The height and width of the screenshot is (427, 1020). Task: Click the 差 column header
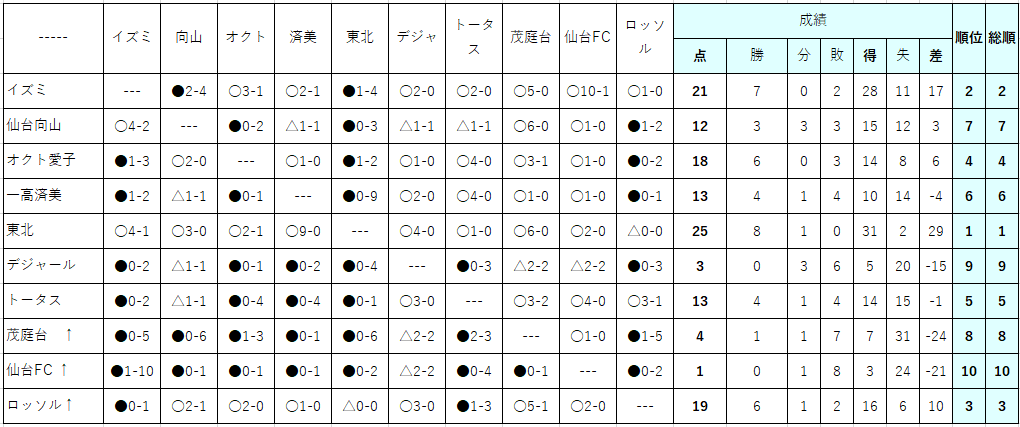click(936, 56)
